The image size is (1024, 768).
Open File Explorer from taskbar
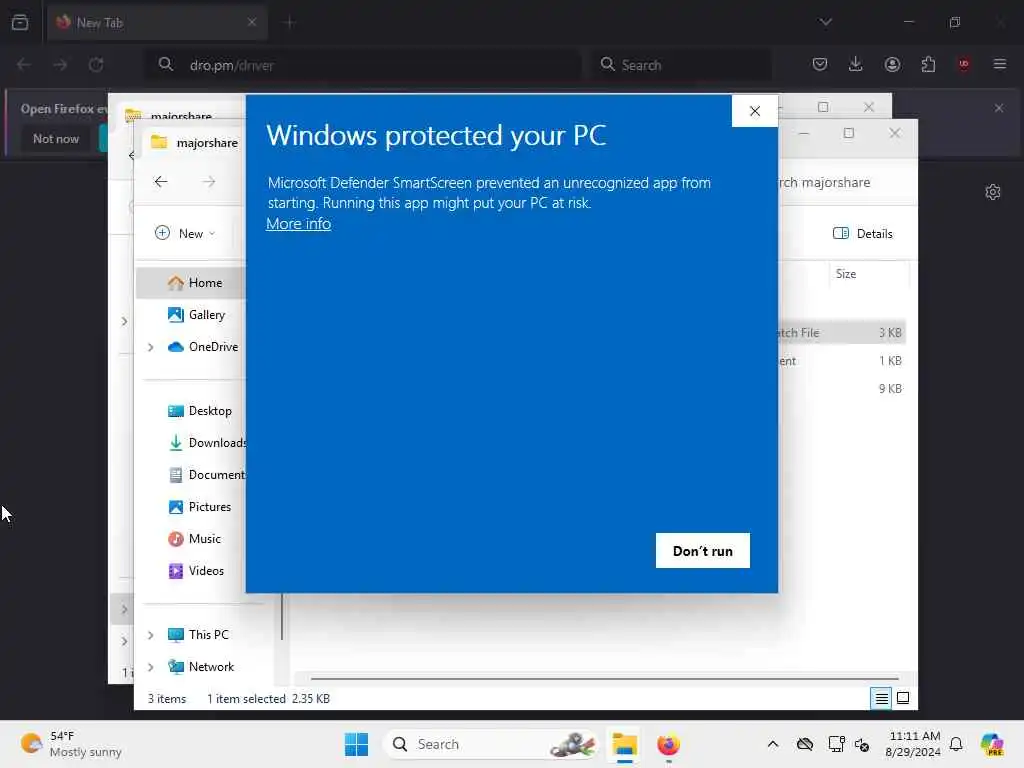[x=624, y=744]
